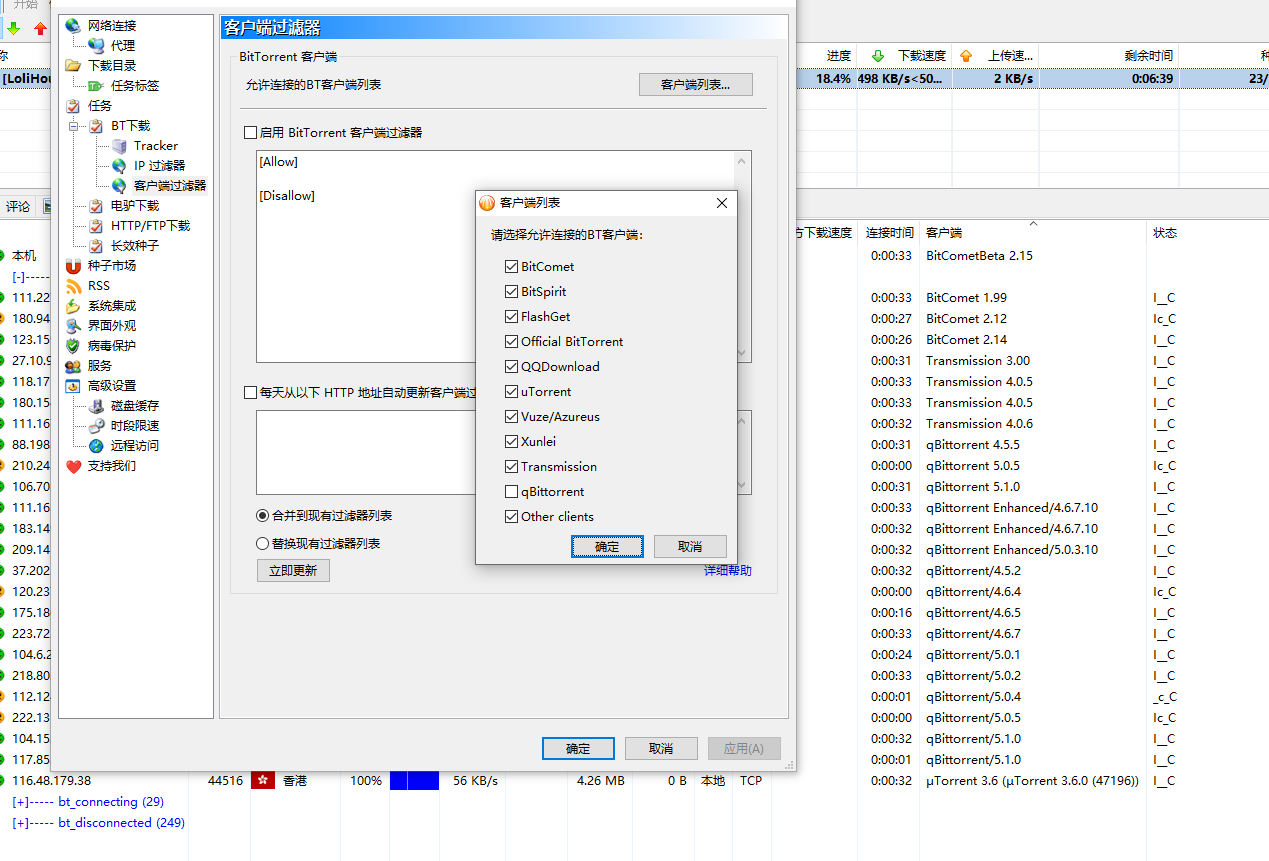Toggle the Vuze/Azureus checkbox
The image size is (1269, 861).
512,416
